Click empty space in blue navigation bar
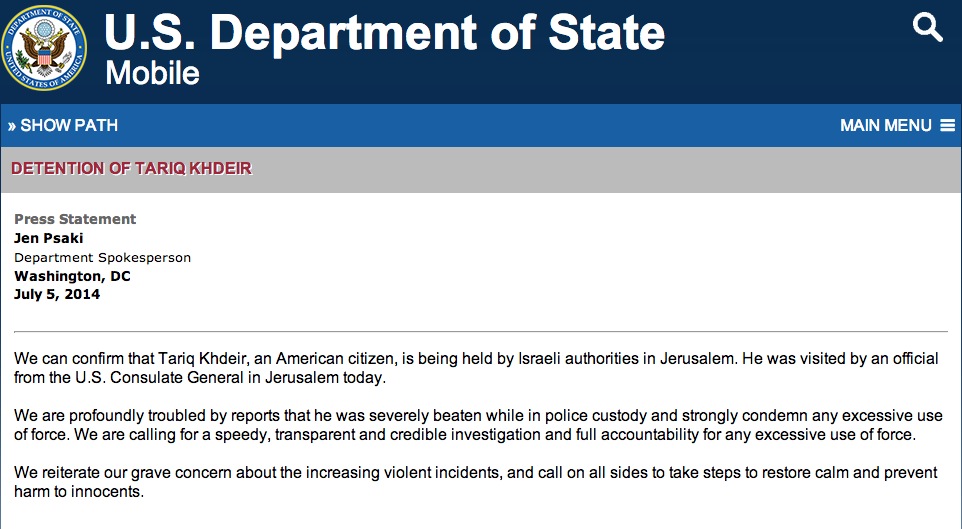Viewport: 962px width, 529px height. [479, 125]
